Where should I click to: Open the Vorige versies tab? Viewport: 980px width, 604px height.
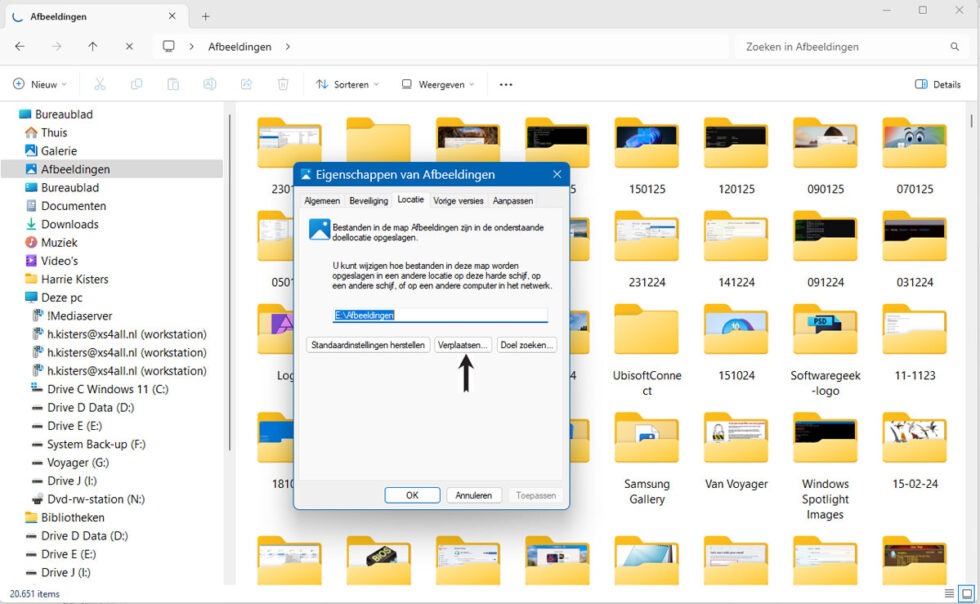click(457, 200)
